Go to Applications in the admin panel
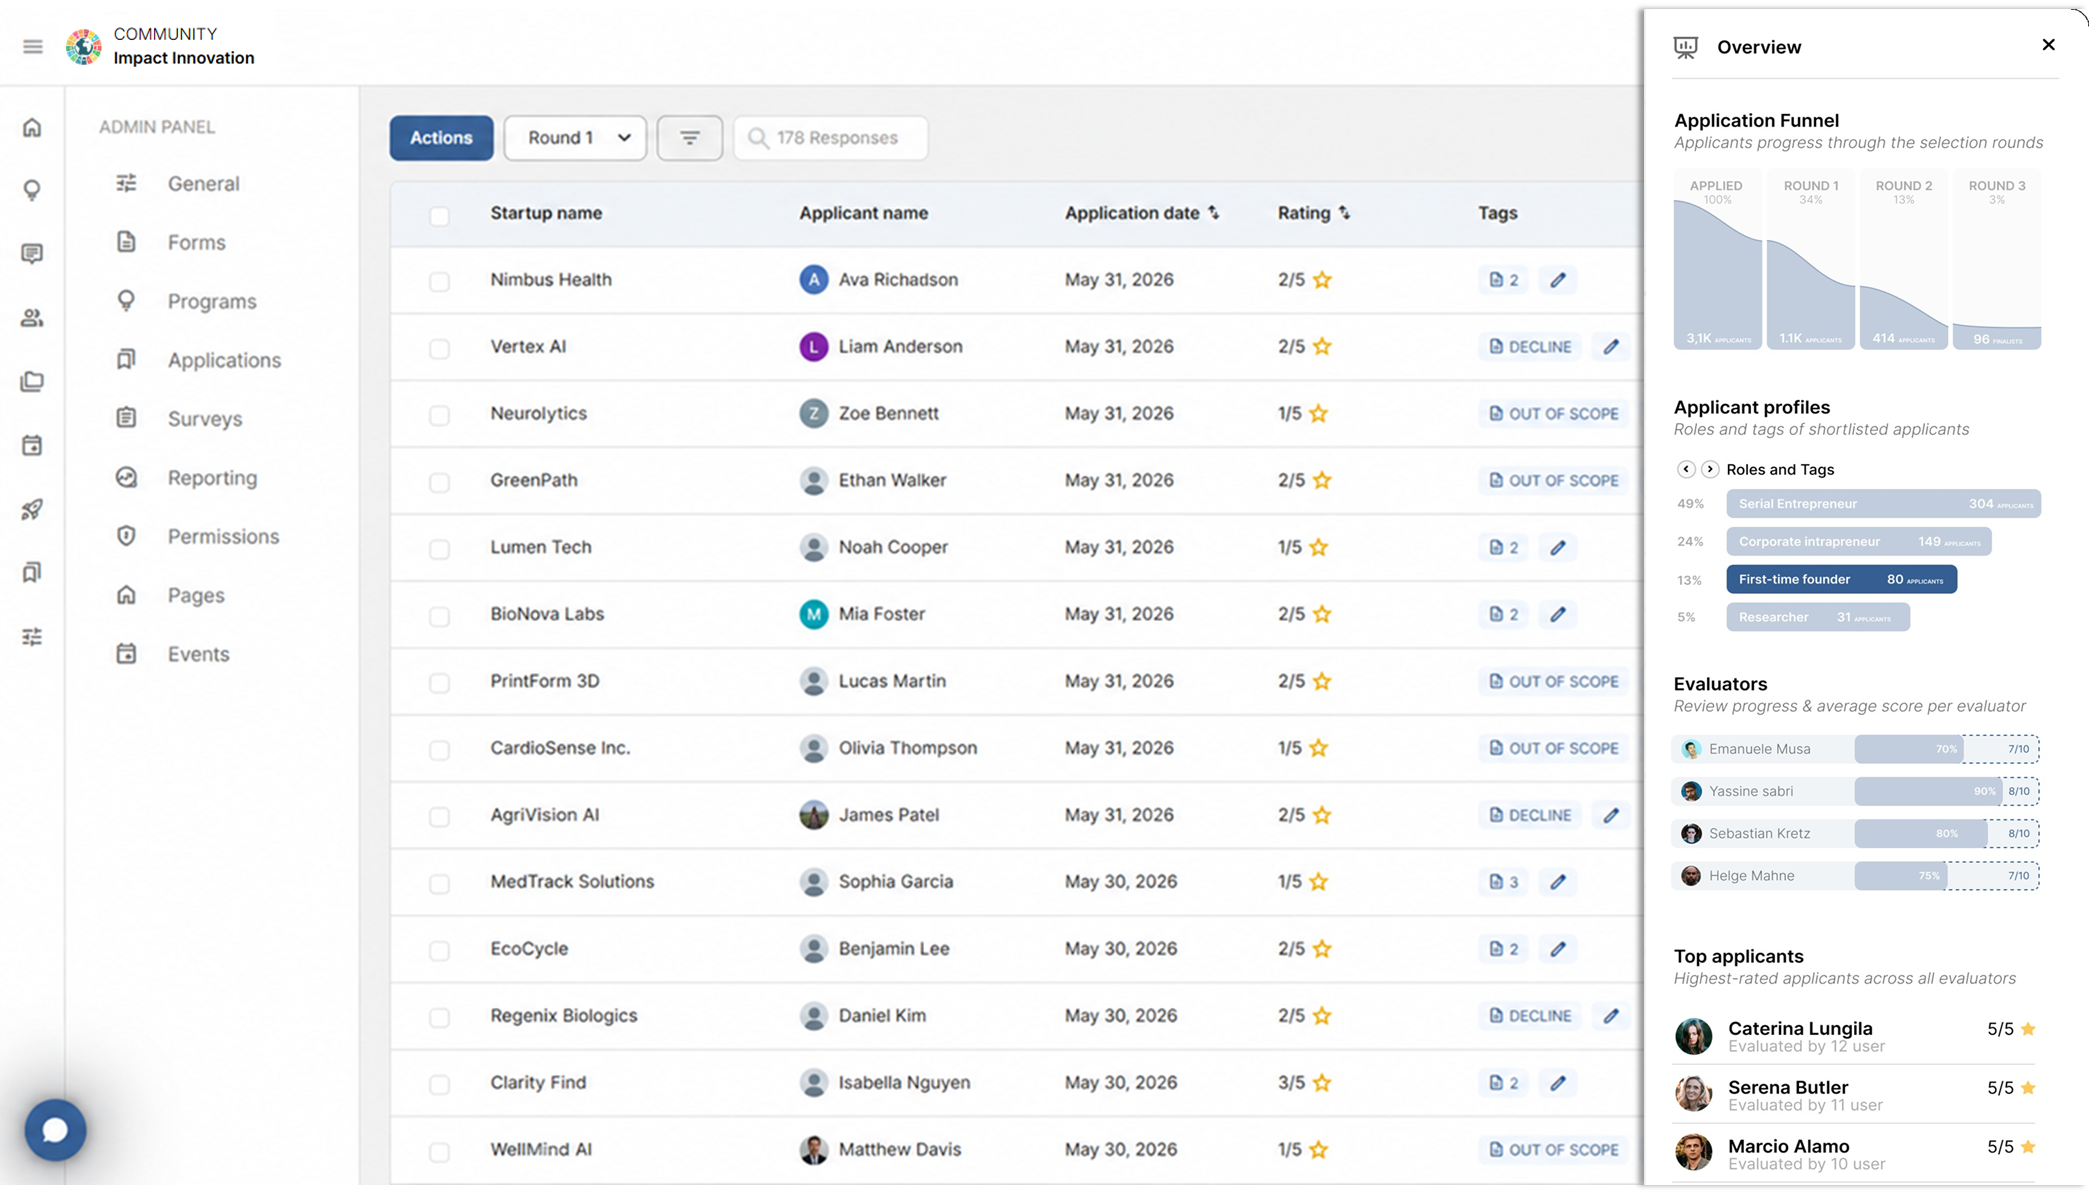Screen dimensions: 2092x1194 click(224, 361)
